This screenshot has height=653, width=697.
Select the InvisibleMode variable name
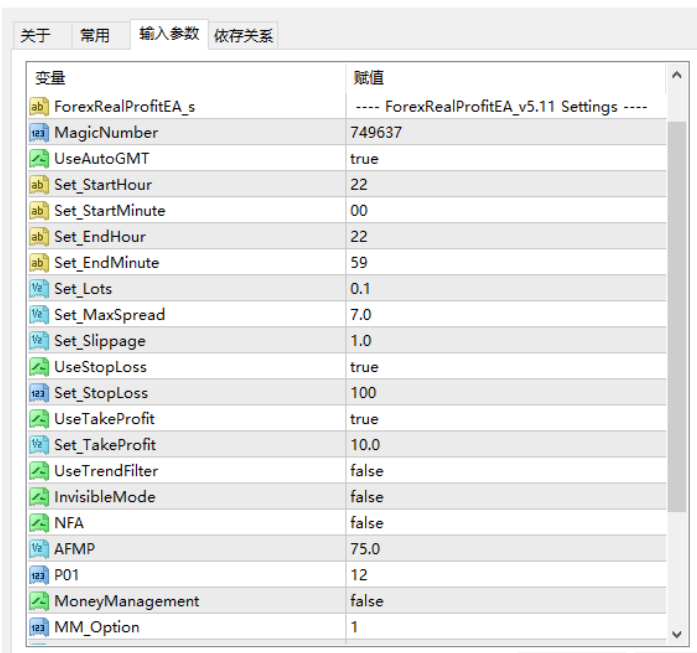coord(104,497)
